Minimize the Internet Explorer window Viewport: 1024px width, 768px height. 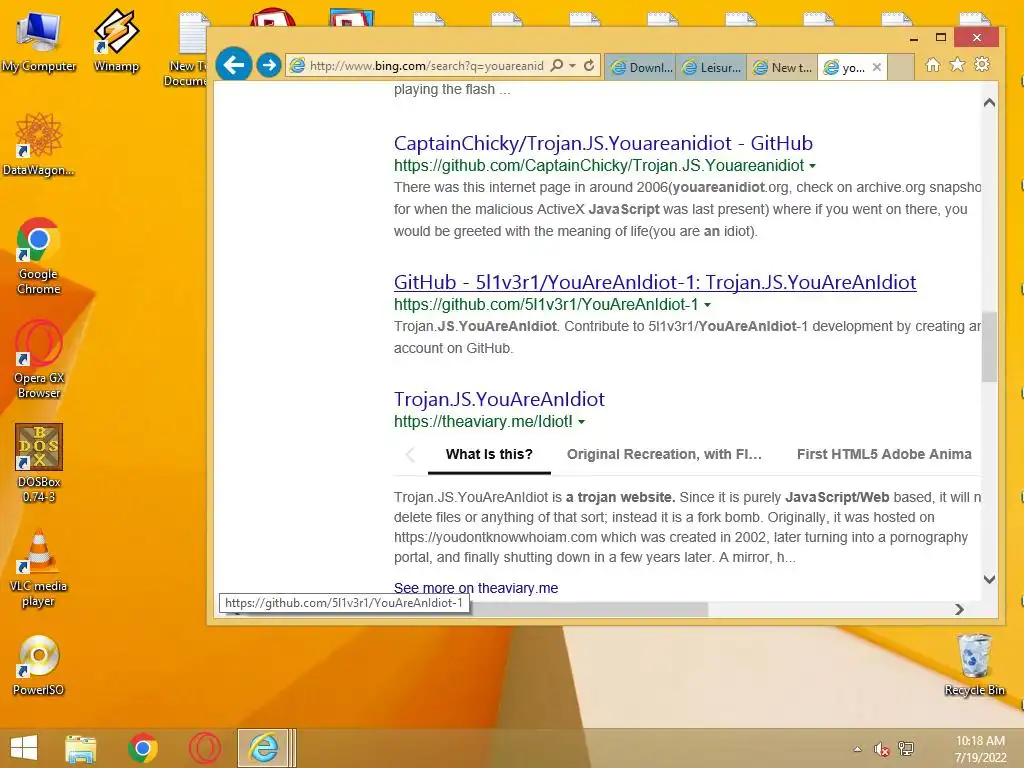click(x=914, y=38)
